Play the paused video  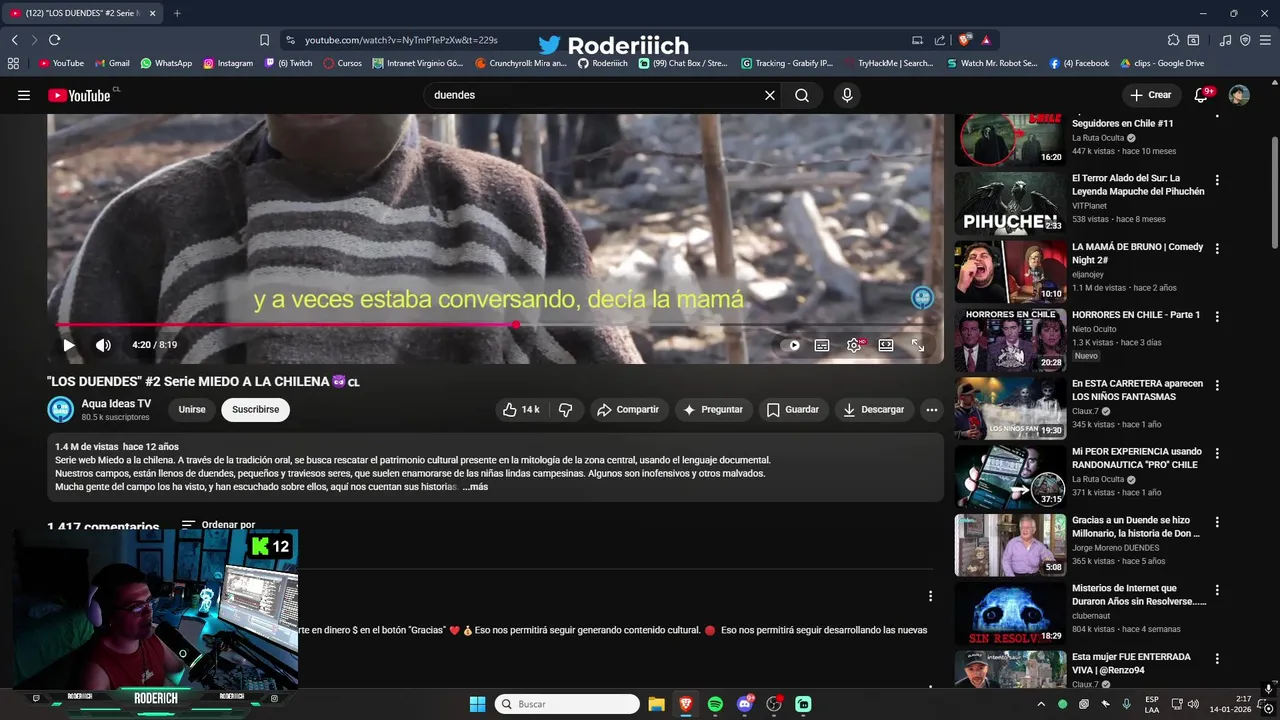coord(69,345)
